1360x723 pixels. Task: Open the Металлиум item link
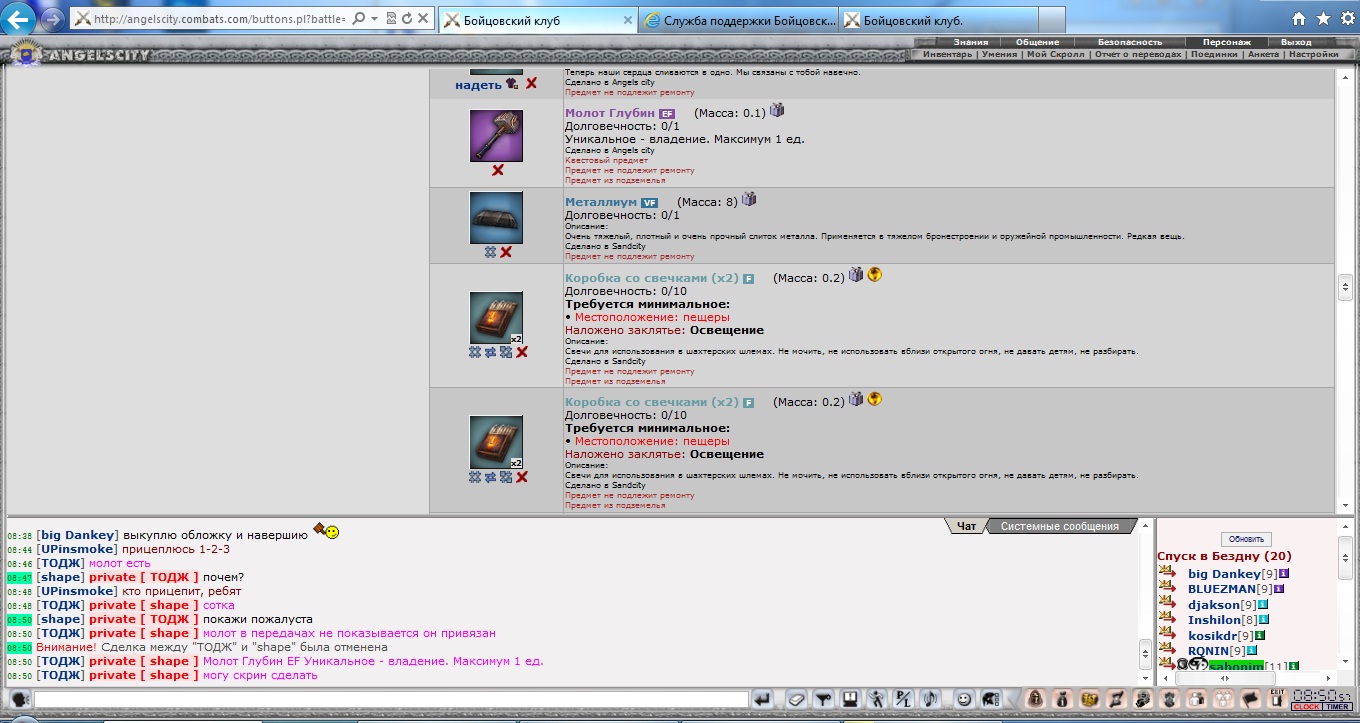click(601, 202)
